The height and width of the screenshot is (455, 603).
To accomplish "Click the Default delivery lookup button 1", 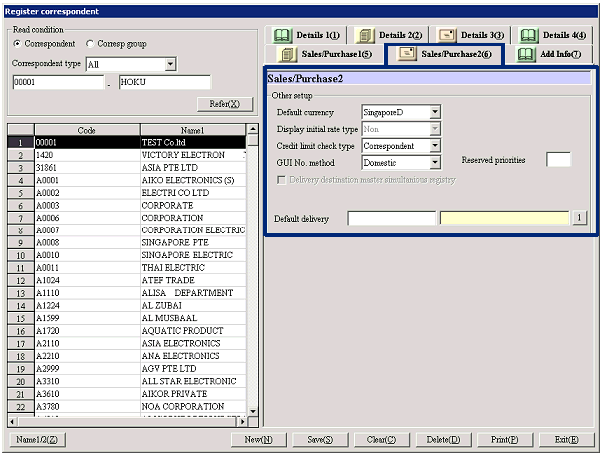I will tap(580, 218).
